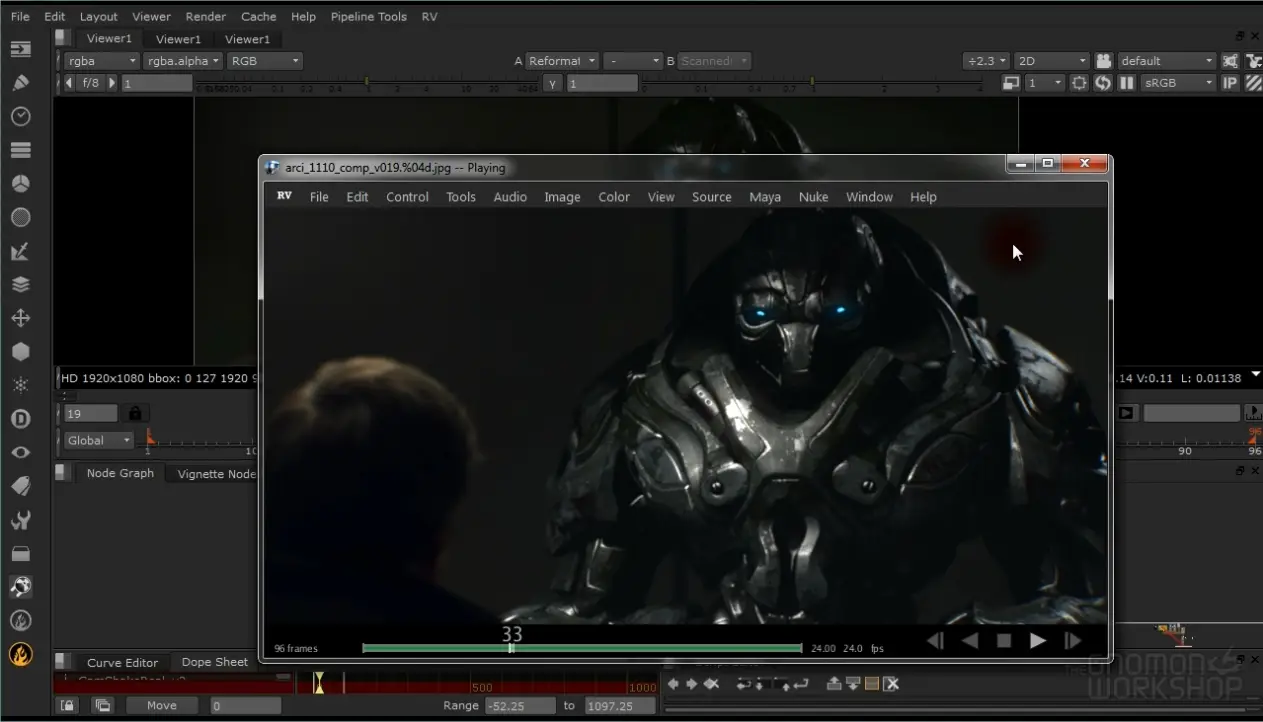The height and width of the screenshot is (722, 1263).
Task: Click the Range start field -52.25
Action: click(x=519, y=705)
